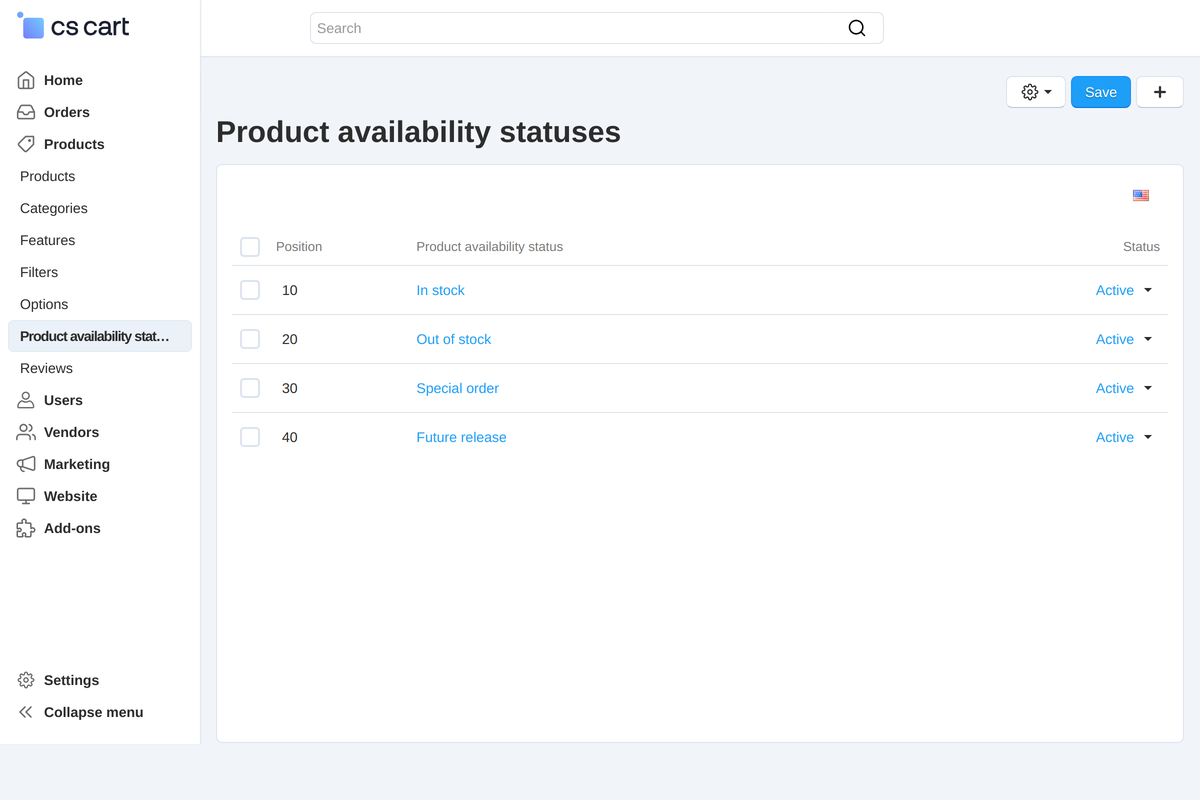1200x800 pixels.
Task: Open the Future release status link
Action: pyautogui.click(x=461, y=437)
